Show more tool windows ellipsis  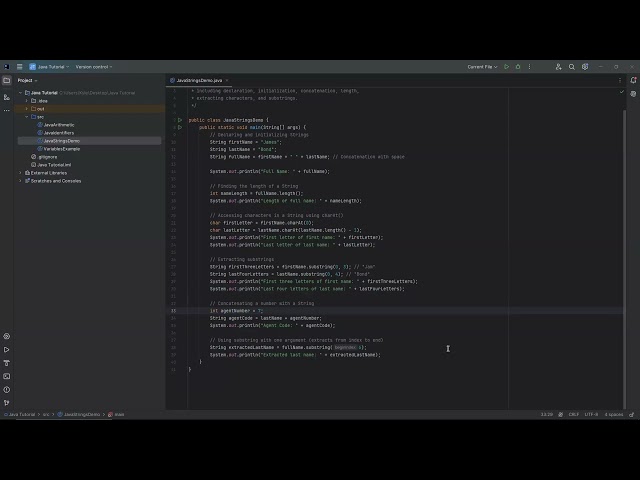click(7, 111)
